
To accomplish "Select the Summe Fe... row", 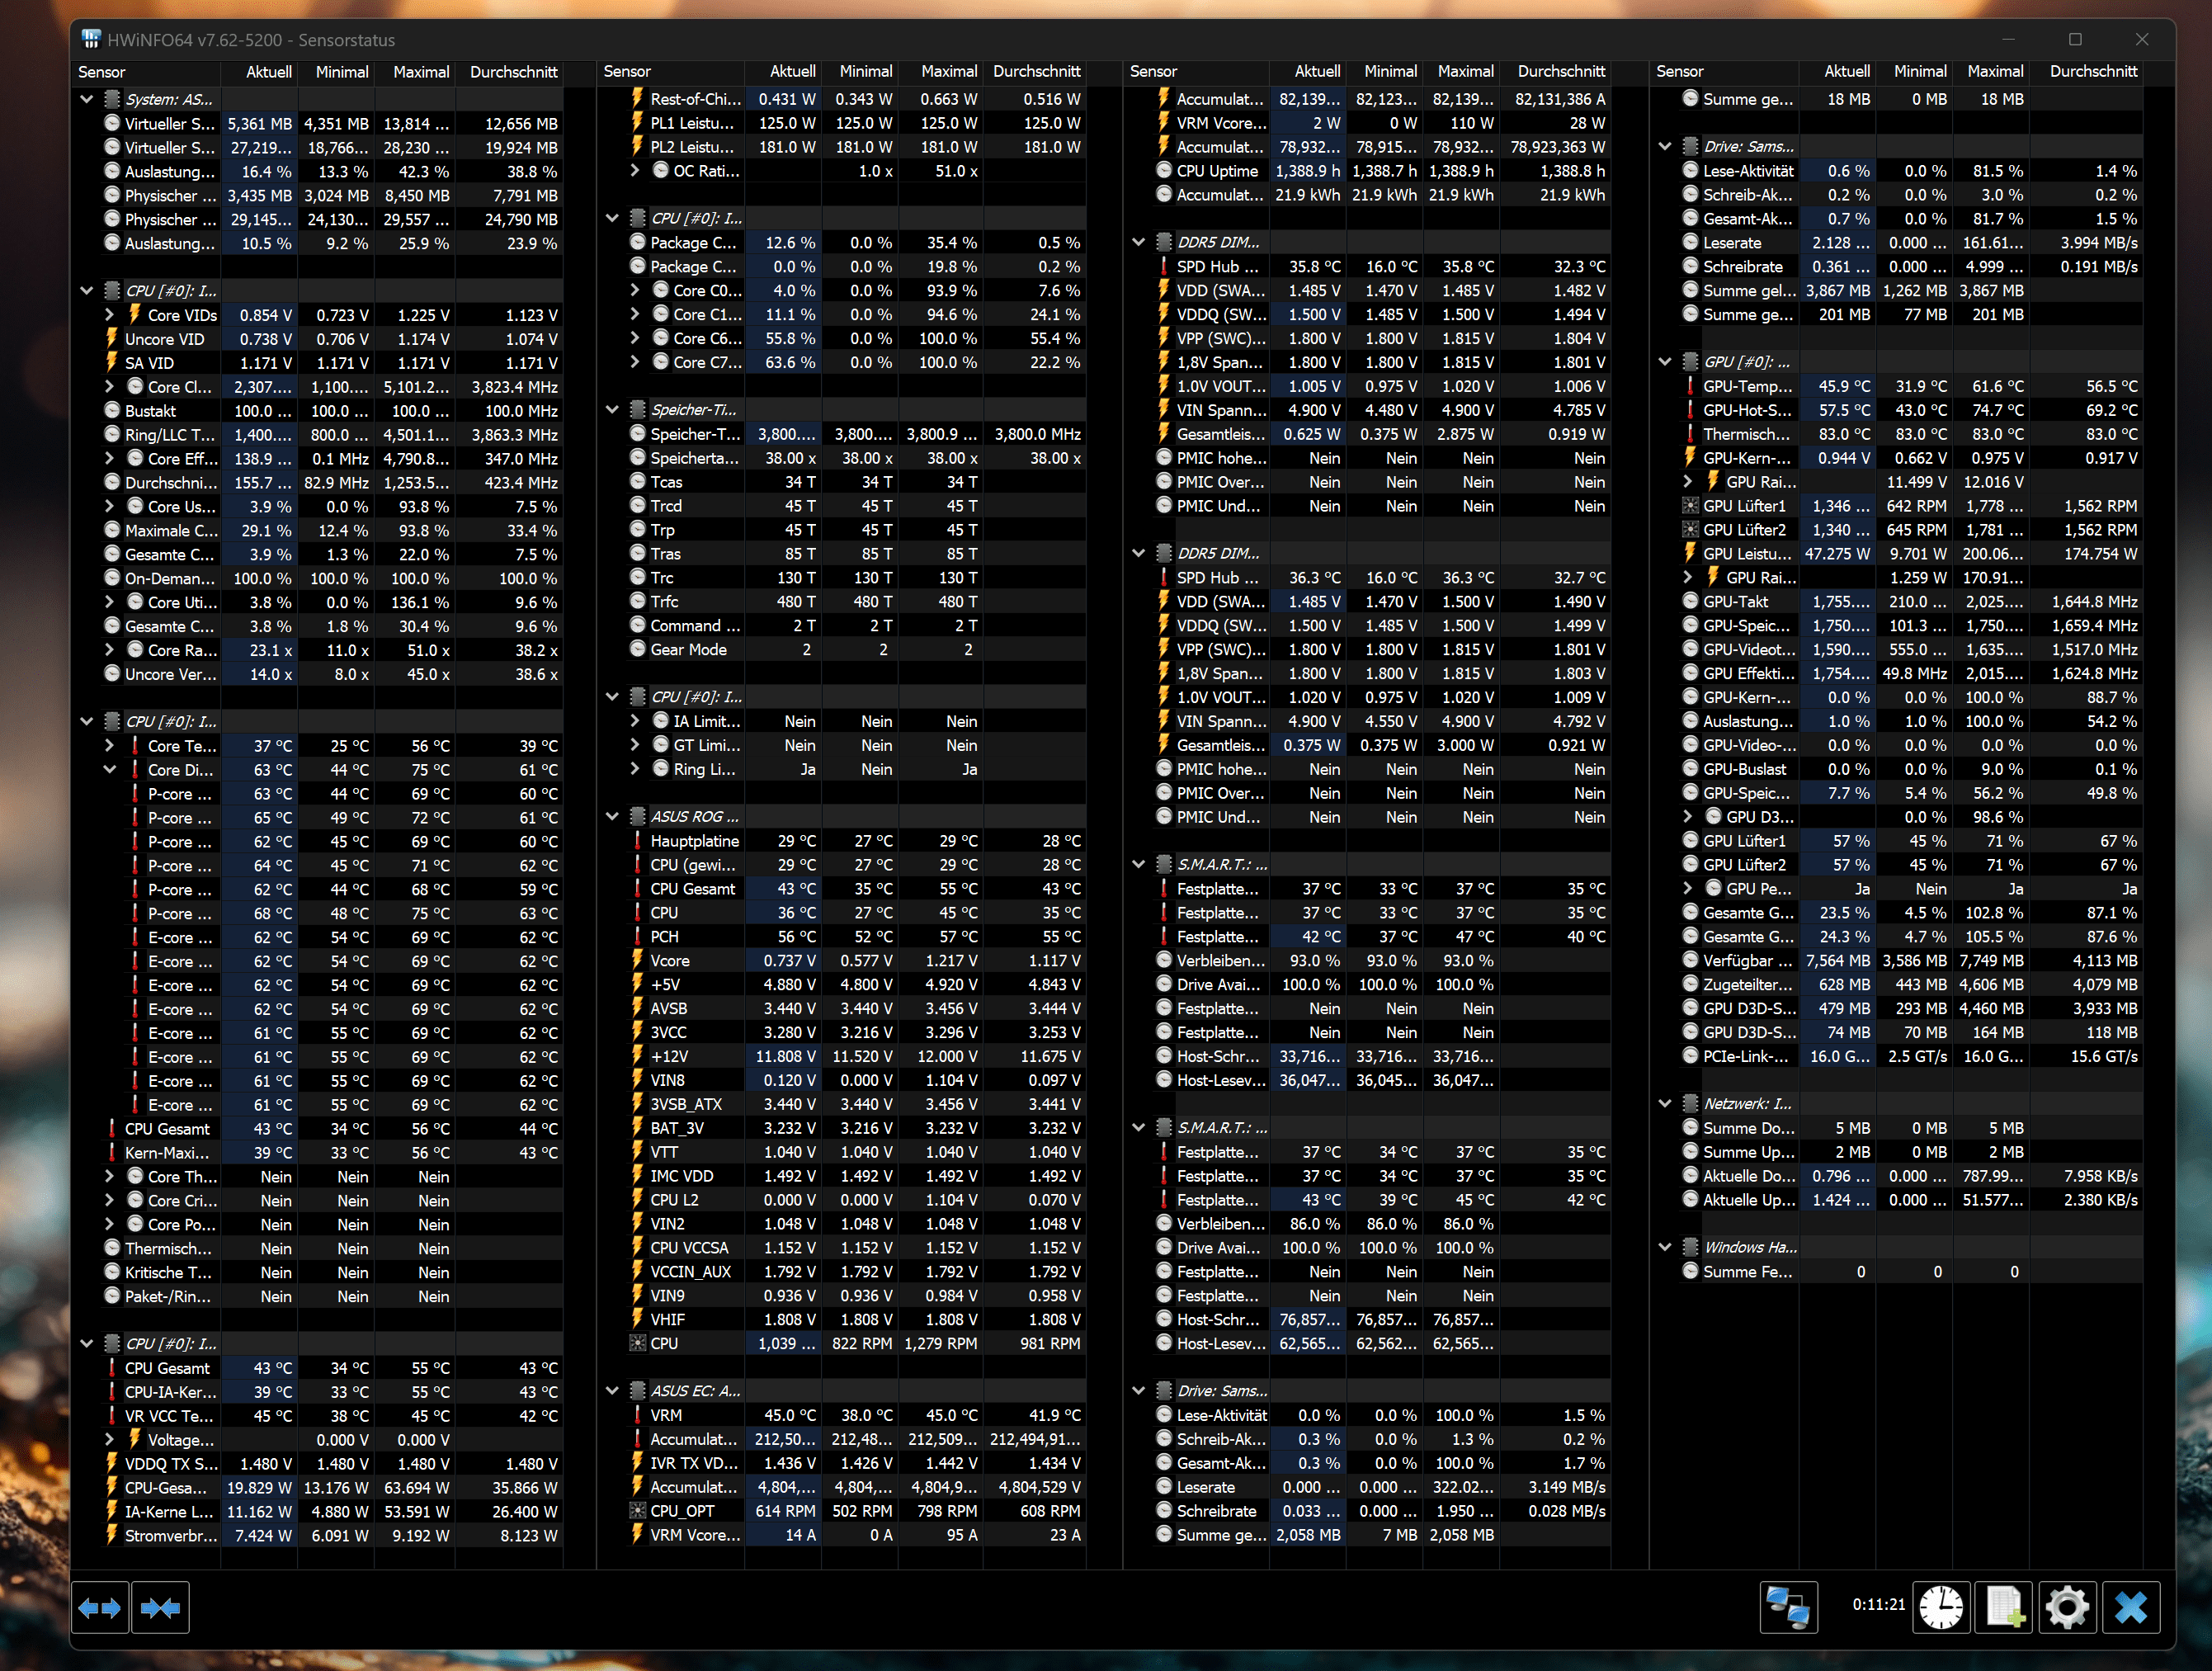I will 1898,1271.
